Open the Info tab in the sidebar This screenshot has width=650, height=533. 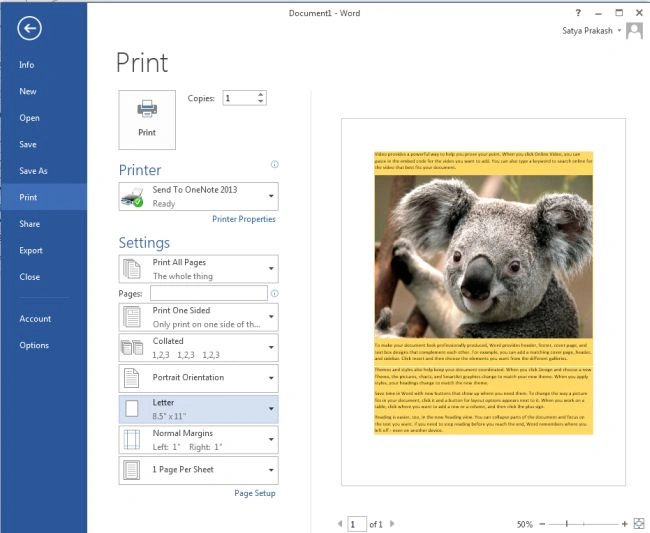pyautogui.click(x=44, y=65)
